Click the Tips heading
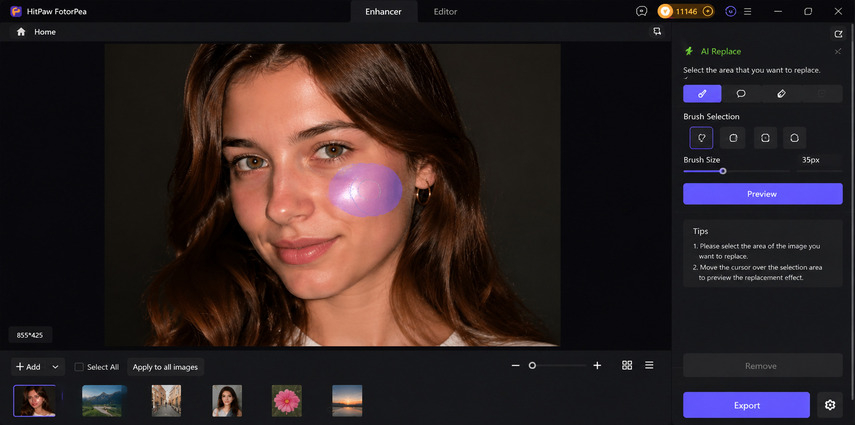The width and height of the screenshot is (855, 425). point(701,231)
